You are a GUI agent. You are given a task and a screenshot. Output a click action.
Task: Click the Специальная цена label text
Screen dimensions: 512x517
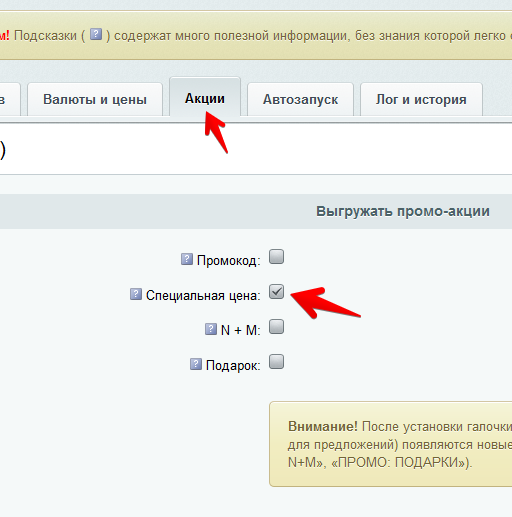pos(203,295)
